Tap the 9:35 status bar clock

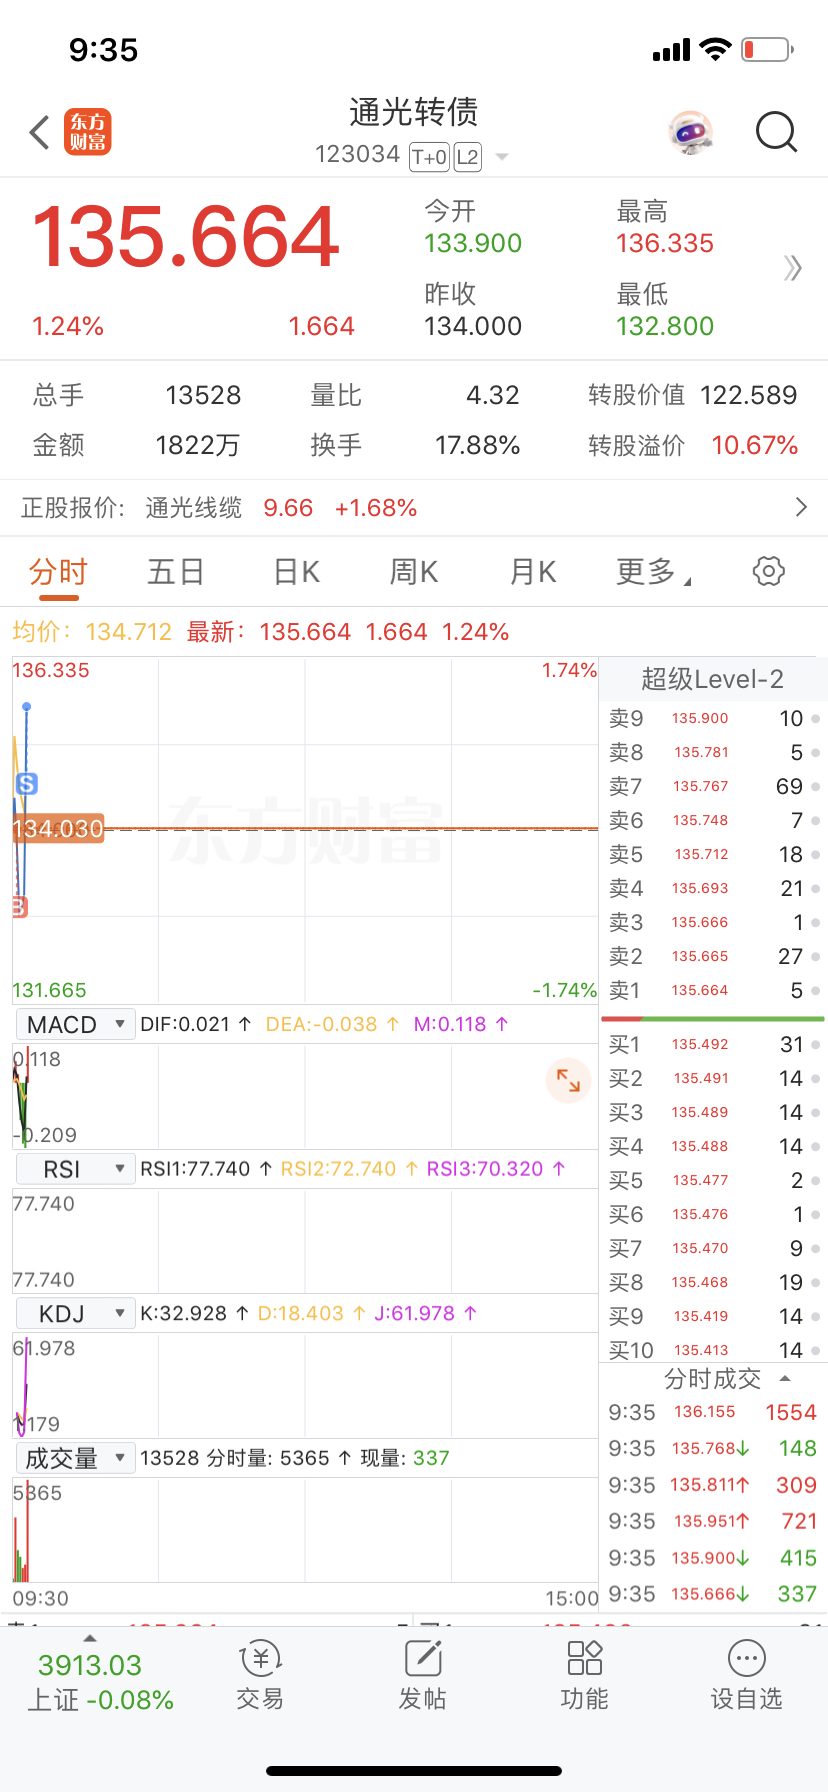[104, 50]
